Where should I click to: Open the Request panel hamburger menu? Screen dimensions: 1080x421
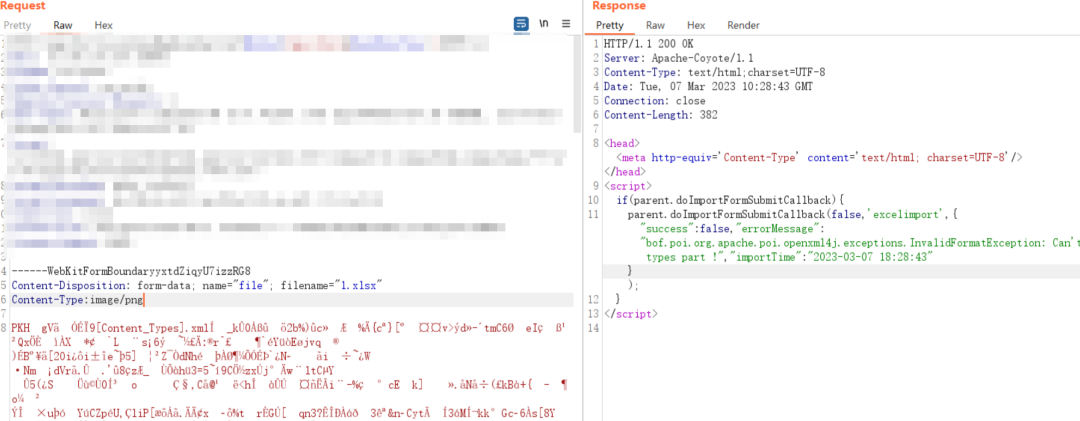point(566,23)
